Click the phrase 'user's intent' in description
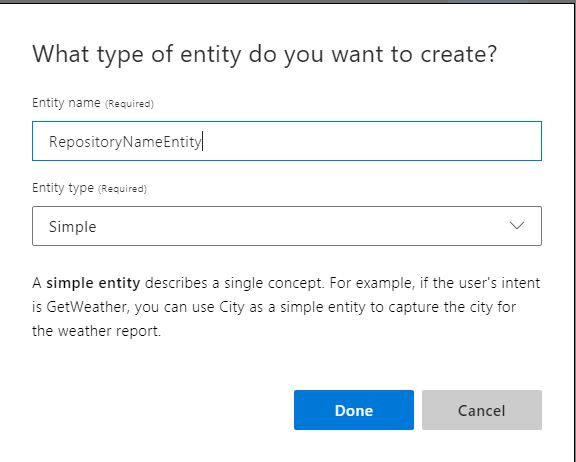This screenshot has width=576, height=462. click(x=498, y=283)
